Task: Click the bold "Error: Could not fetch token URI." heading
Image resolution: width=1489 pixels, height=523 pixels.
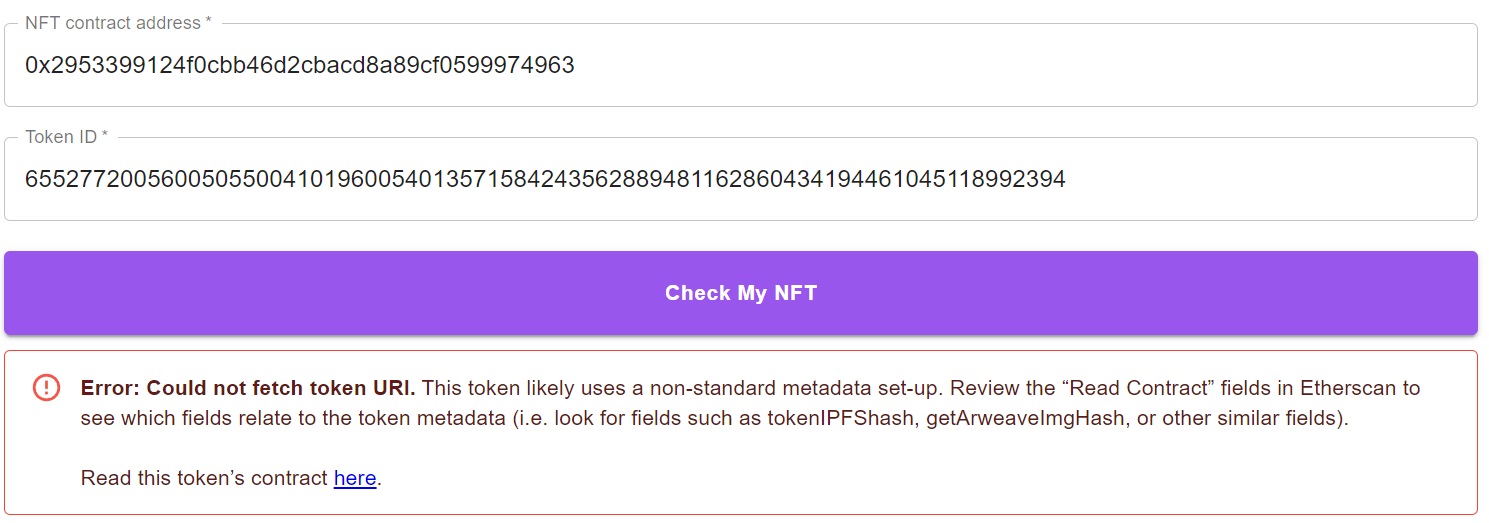Action: point(248,388)
